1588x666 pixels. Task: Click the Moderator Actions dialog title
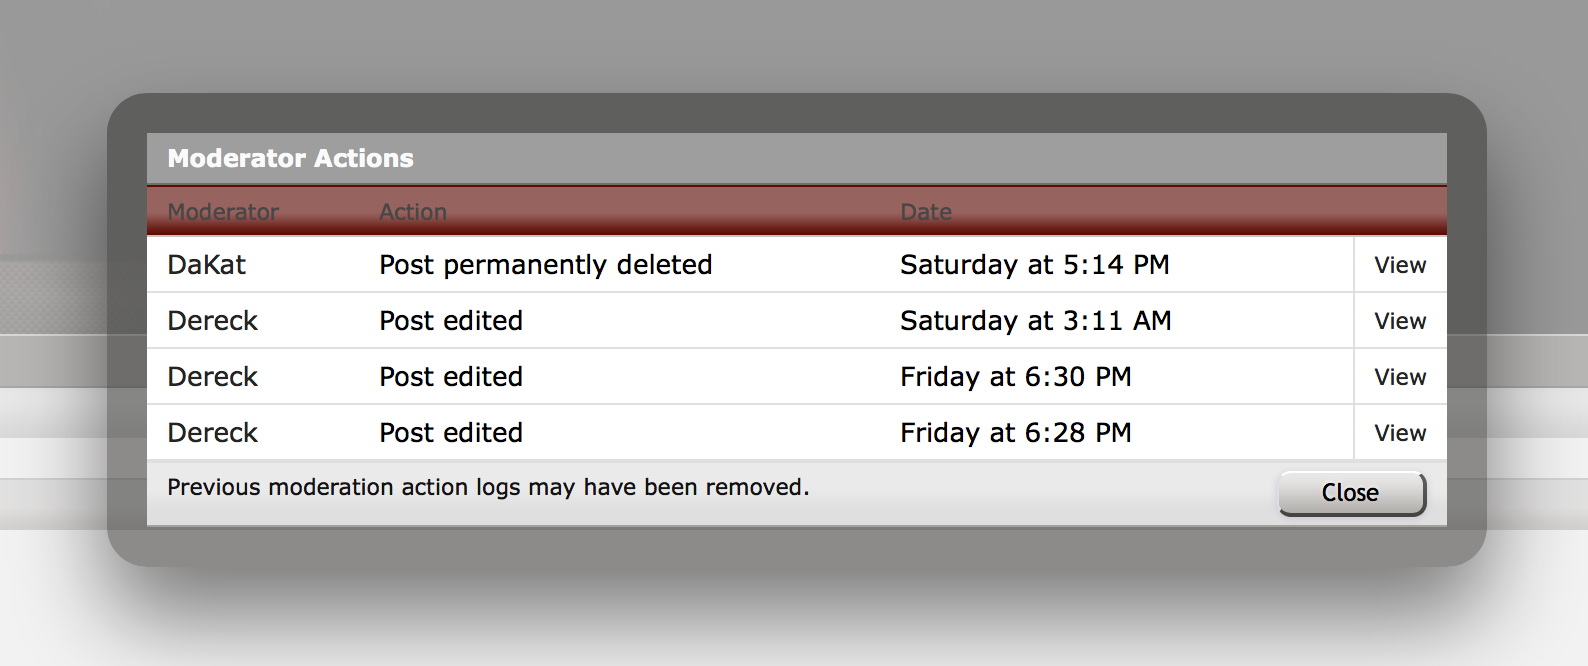(290, 158)
